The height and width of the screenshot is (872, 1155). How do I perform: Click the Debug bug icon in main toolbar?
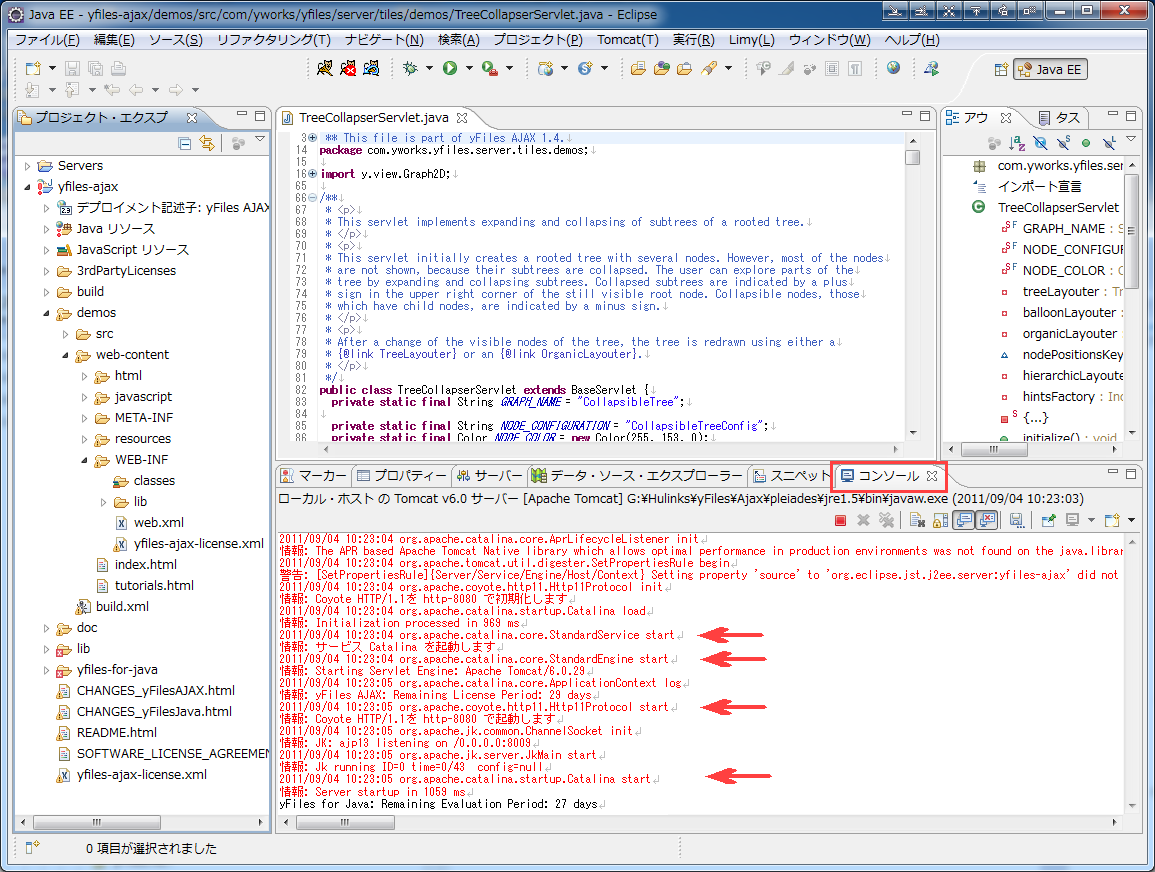click(410, 68)
